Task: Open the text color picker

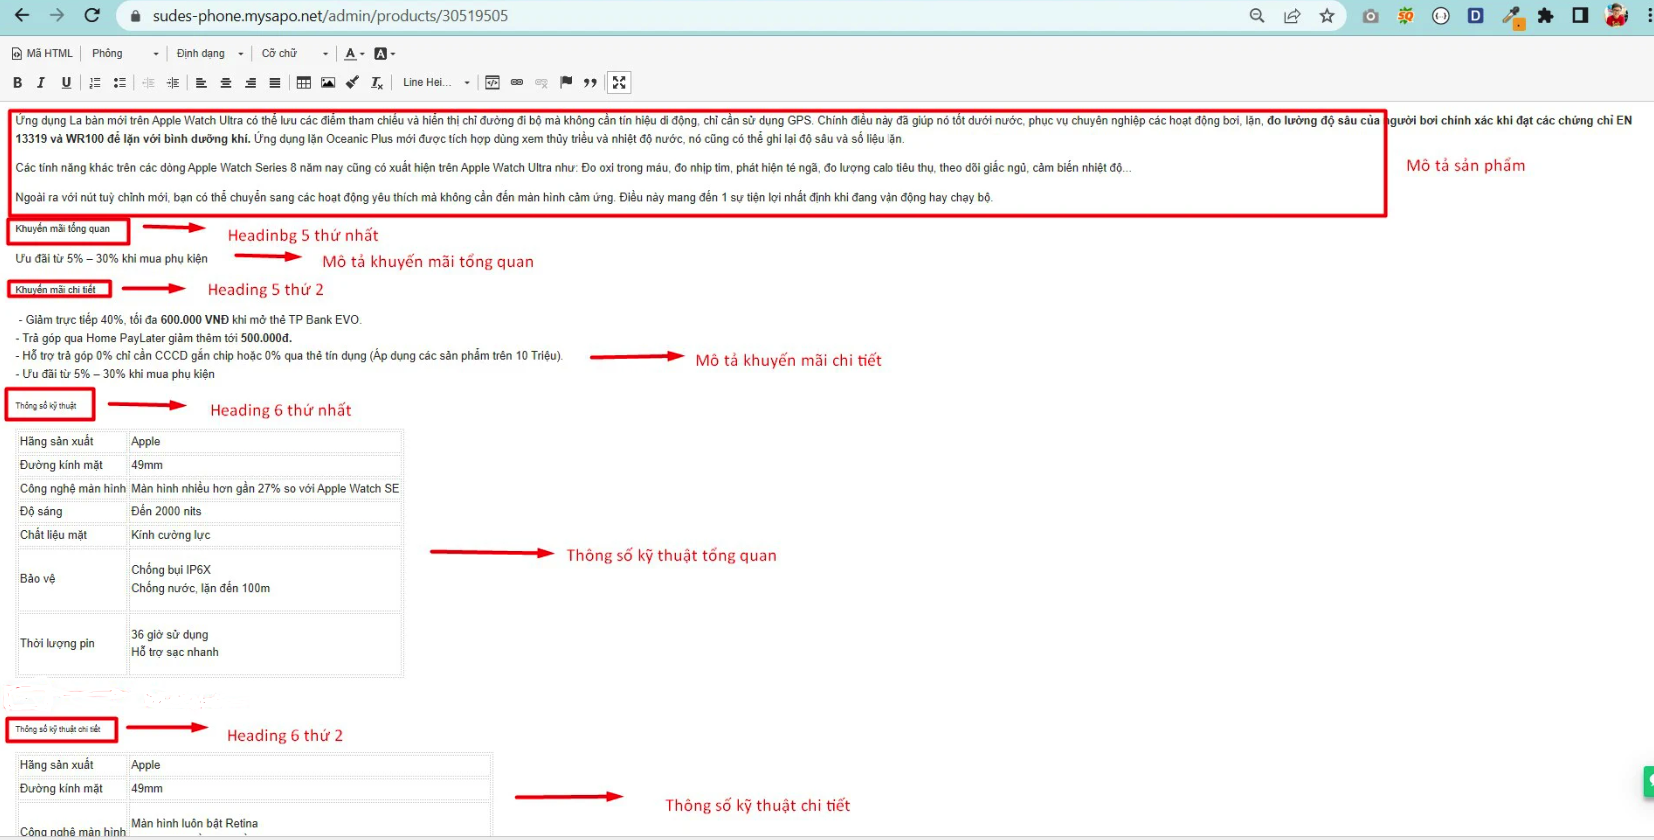Action: click(x=354, y=54)
